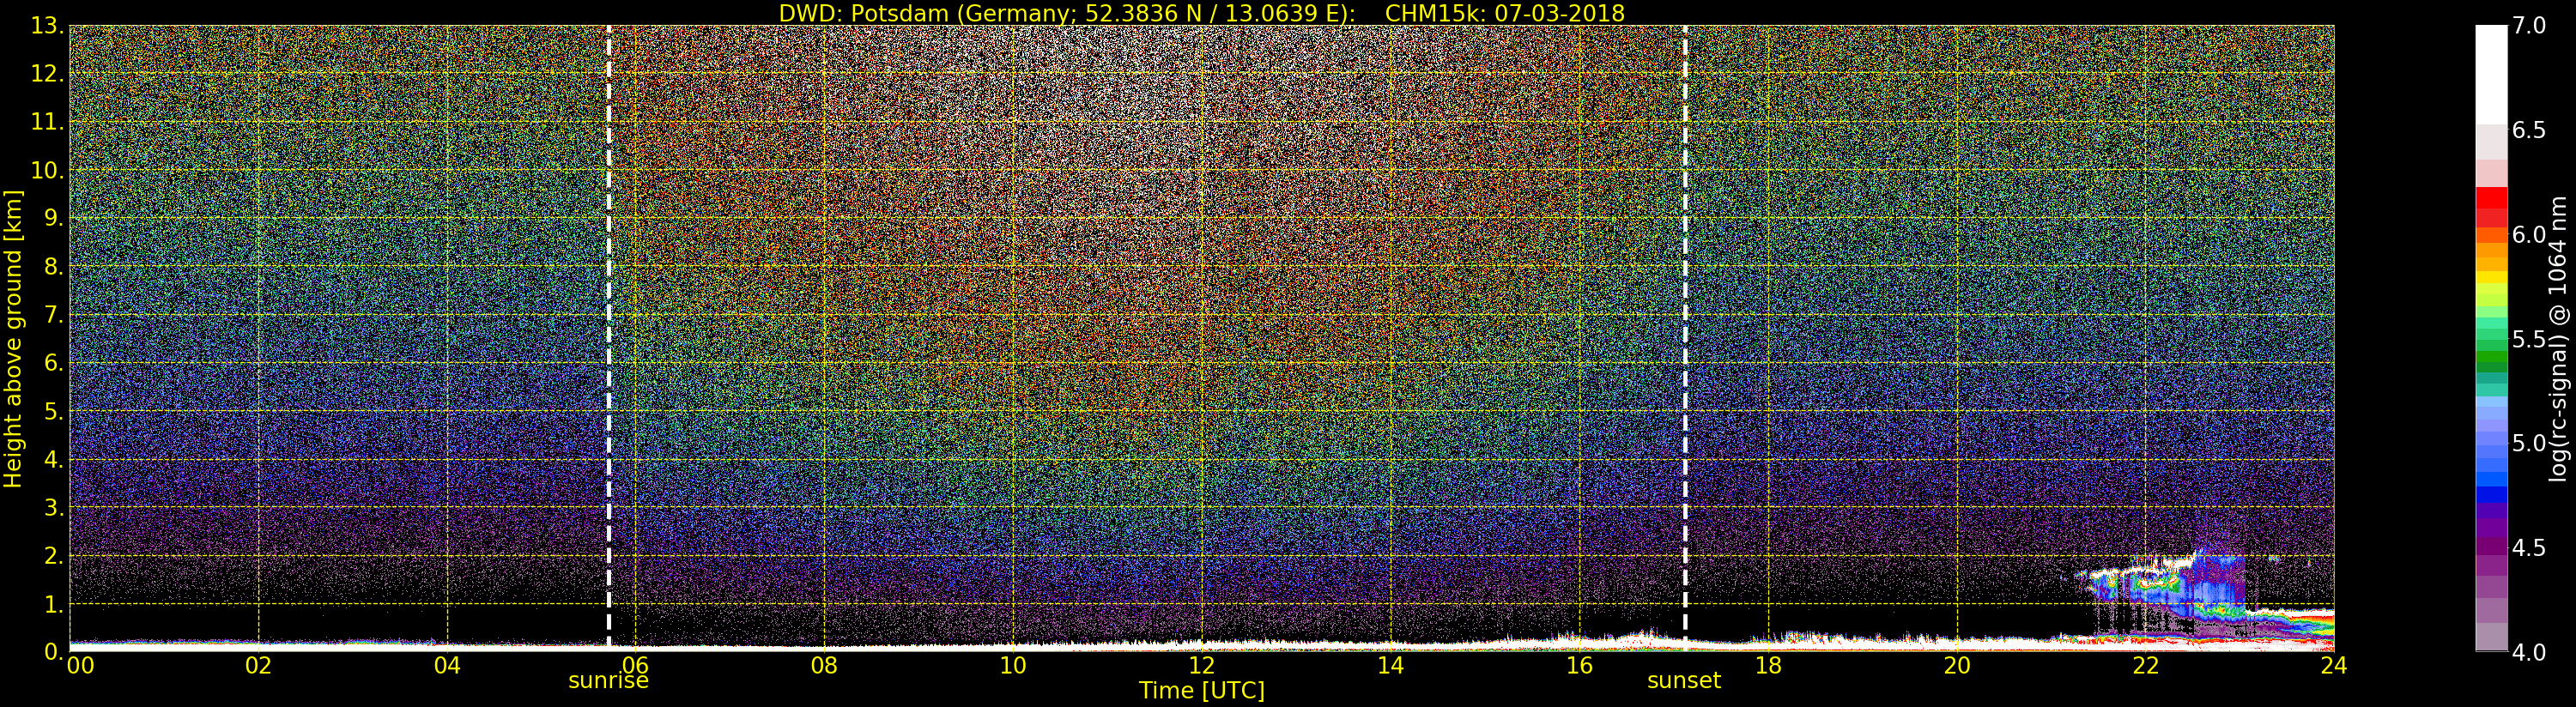Click the '9.' height tick label
This screenshot has height=707, width=2576.
pyautogui.click(x=54, y=218)
